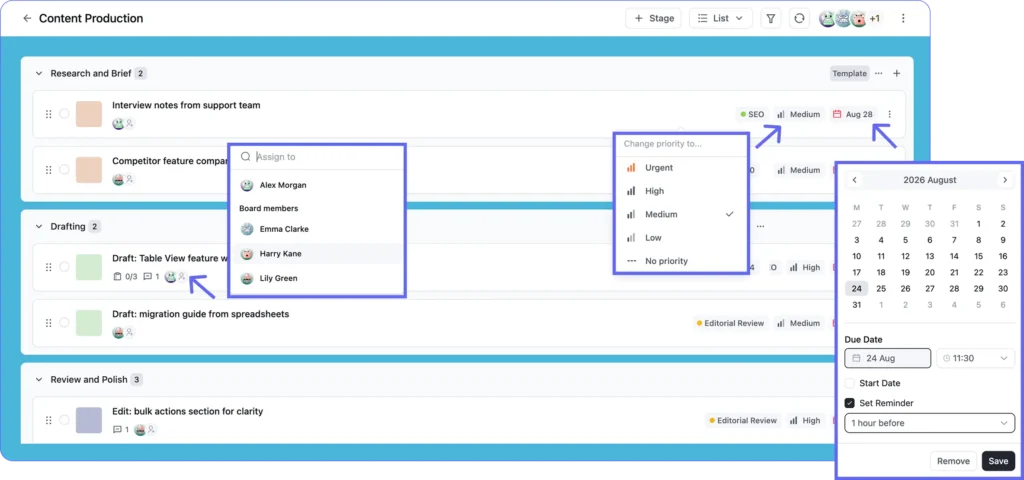The width and height of the screenshot is (1024, 480).
Task: Open the 1 hour before reminder dropdown
Action: point(929,423)
